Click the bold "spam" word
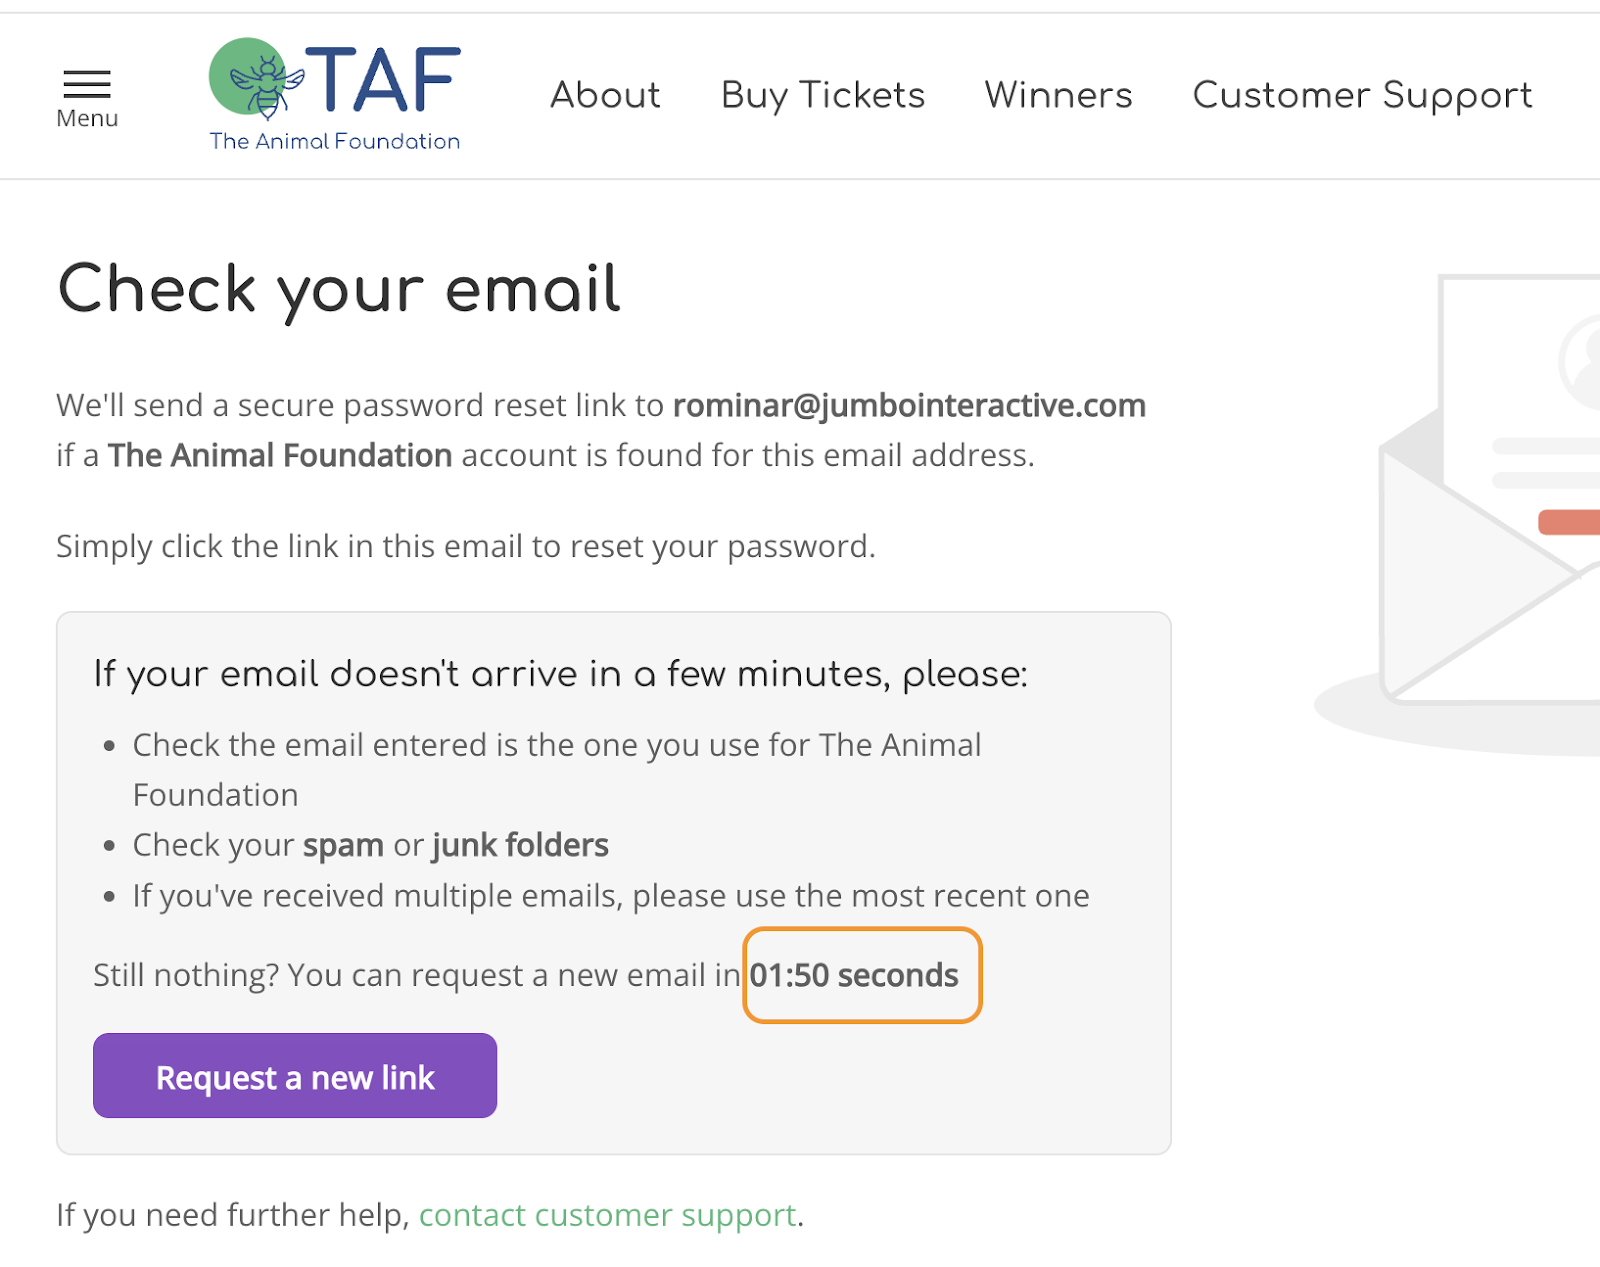 tap(343, 845)
